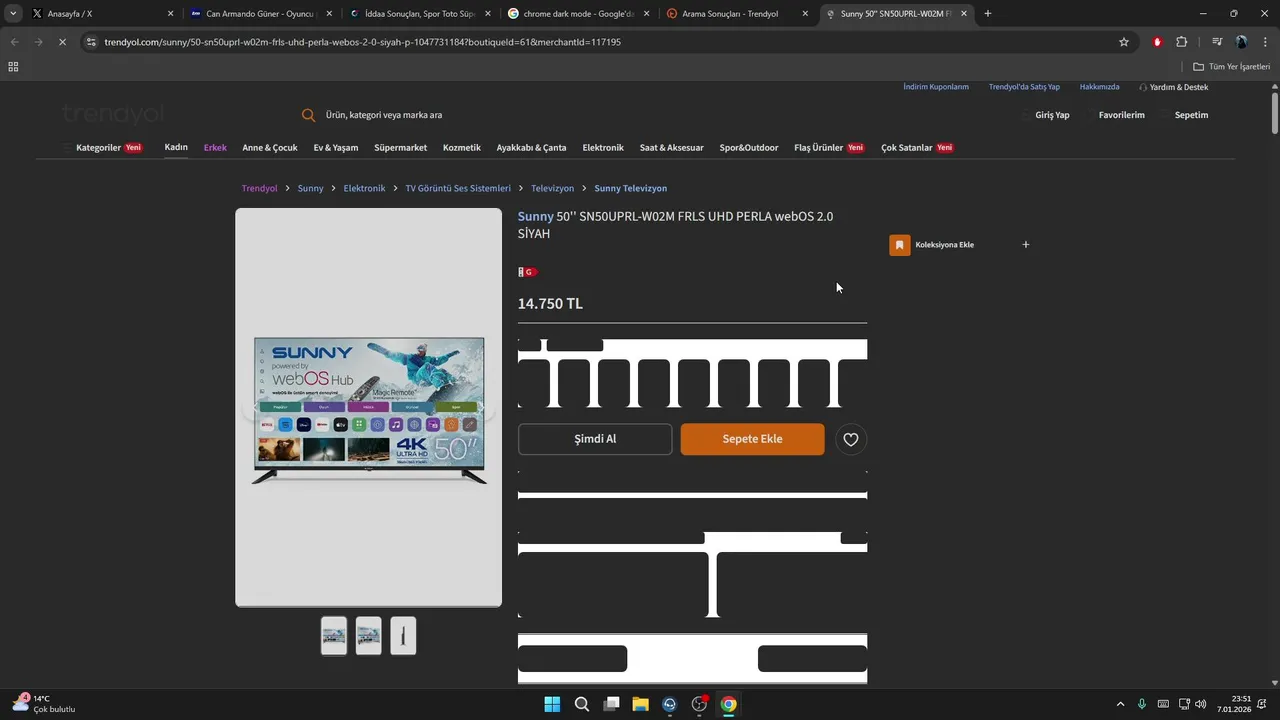Click Trendyol'da Satış Yap link
This screenshot has height=720, width=1280.
(1024, 87)
